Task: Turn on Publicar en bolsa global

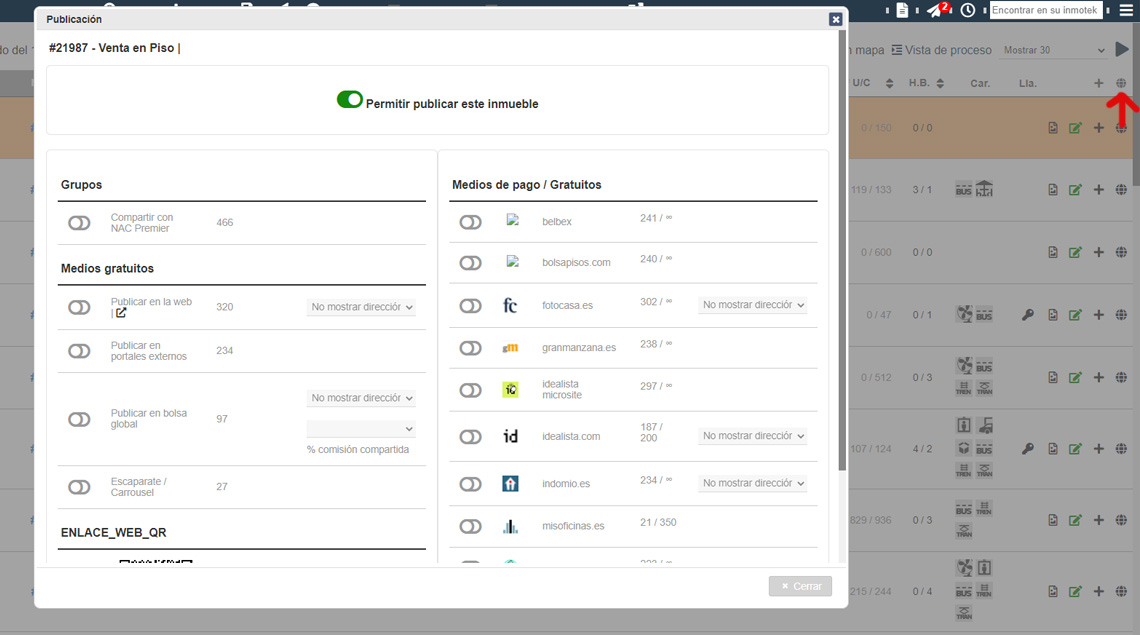Action: click(x=79, y=420)
